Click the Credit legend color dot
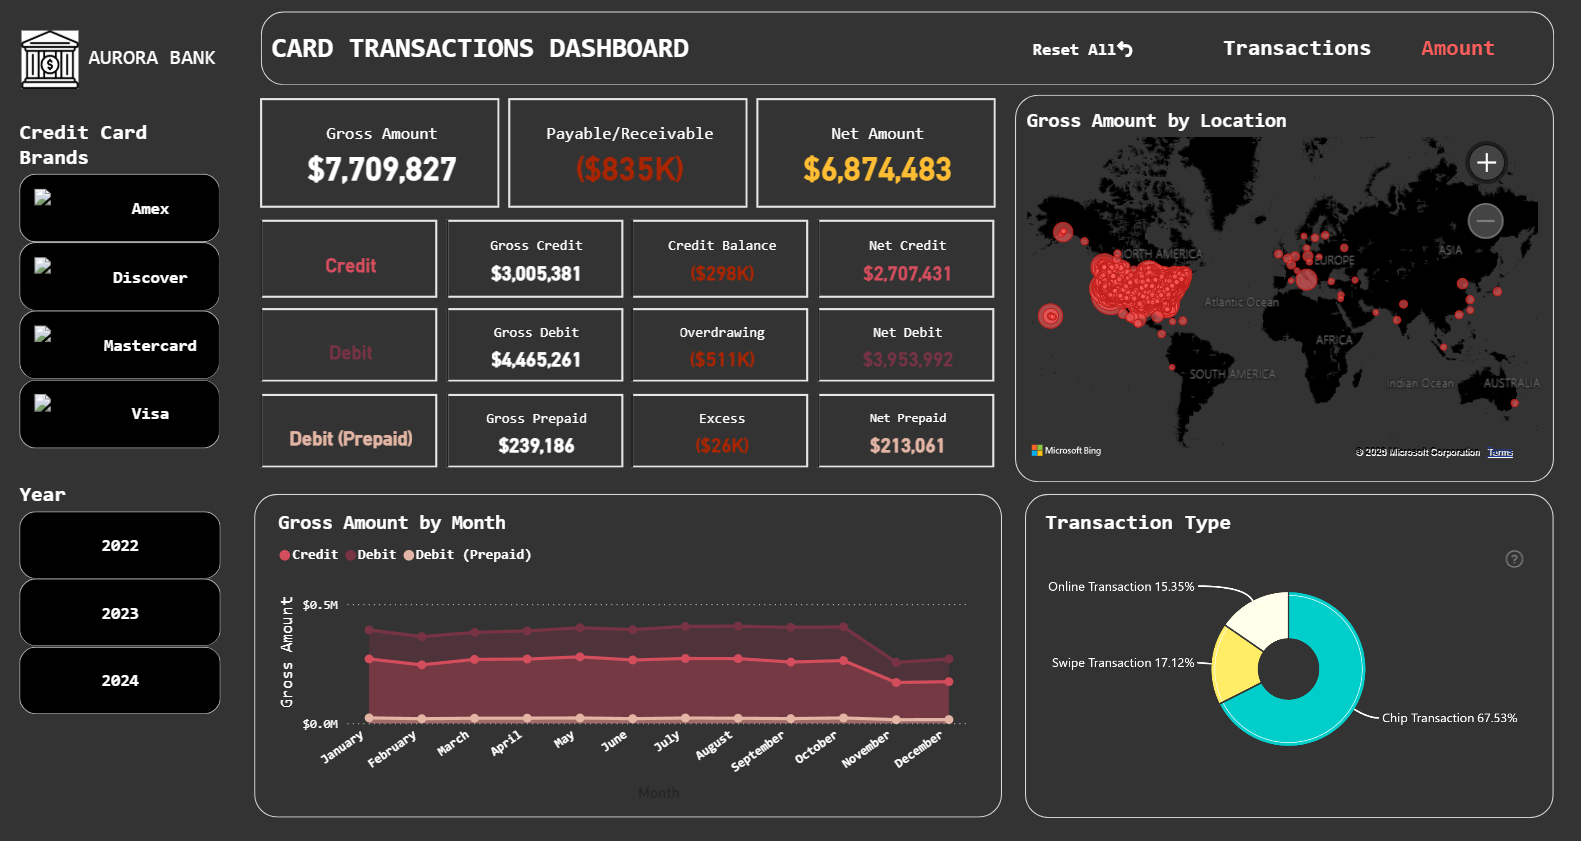 click(x=285, y=555)
